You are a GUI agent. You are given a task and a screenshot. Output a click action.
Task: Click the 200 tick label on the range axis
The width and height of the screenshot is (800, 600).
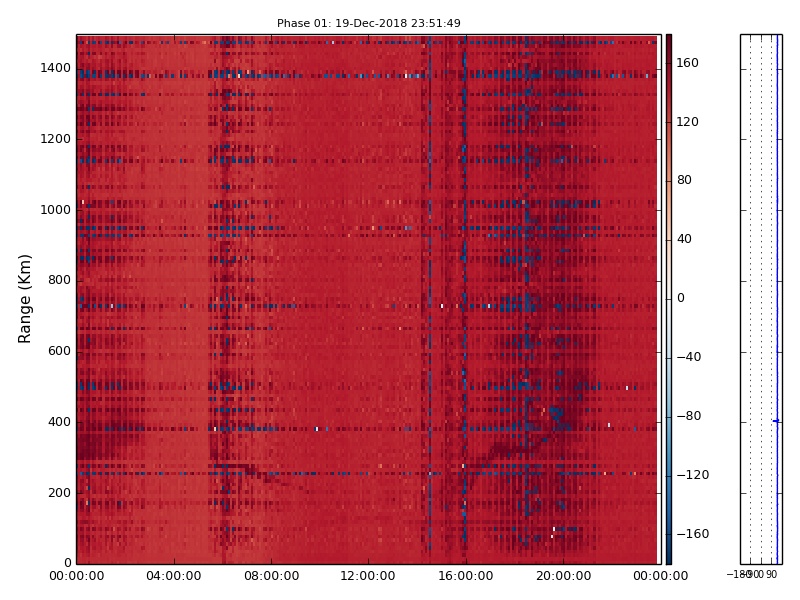tap(59, 493)
